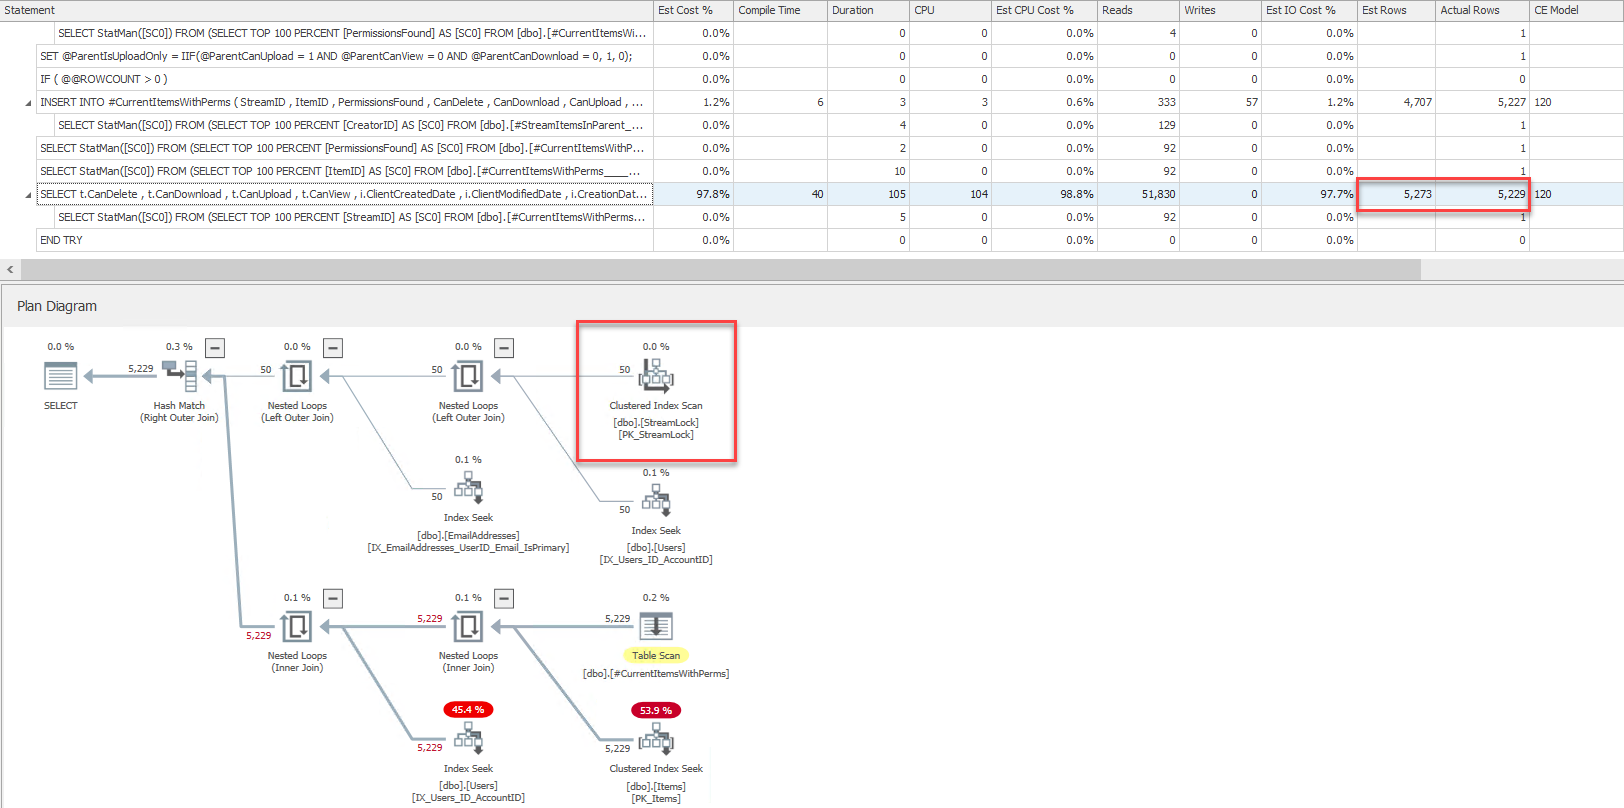Viewport: 1624px width, 808px height.
Task: Select the Nested Loops Inner Join icon beside Table Scan
Action: pyautogui.click(x=468, y=626)
